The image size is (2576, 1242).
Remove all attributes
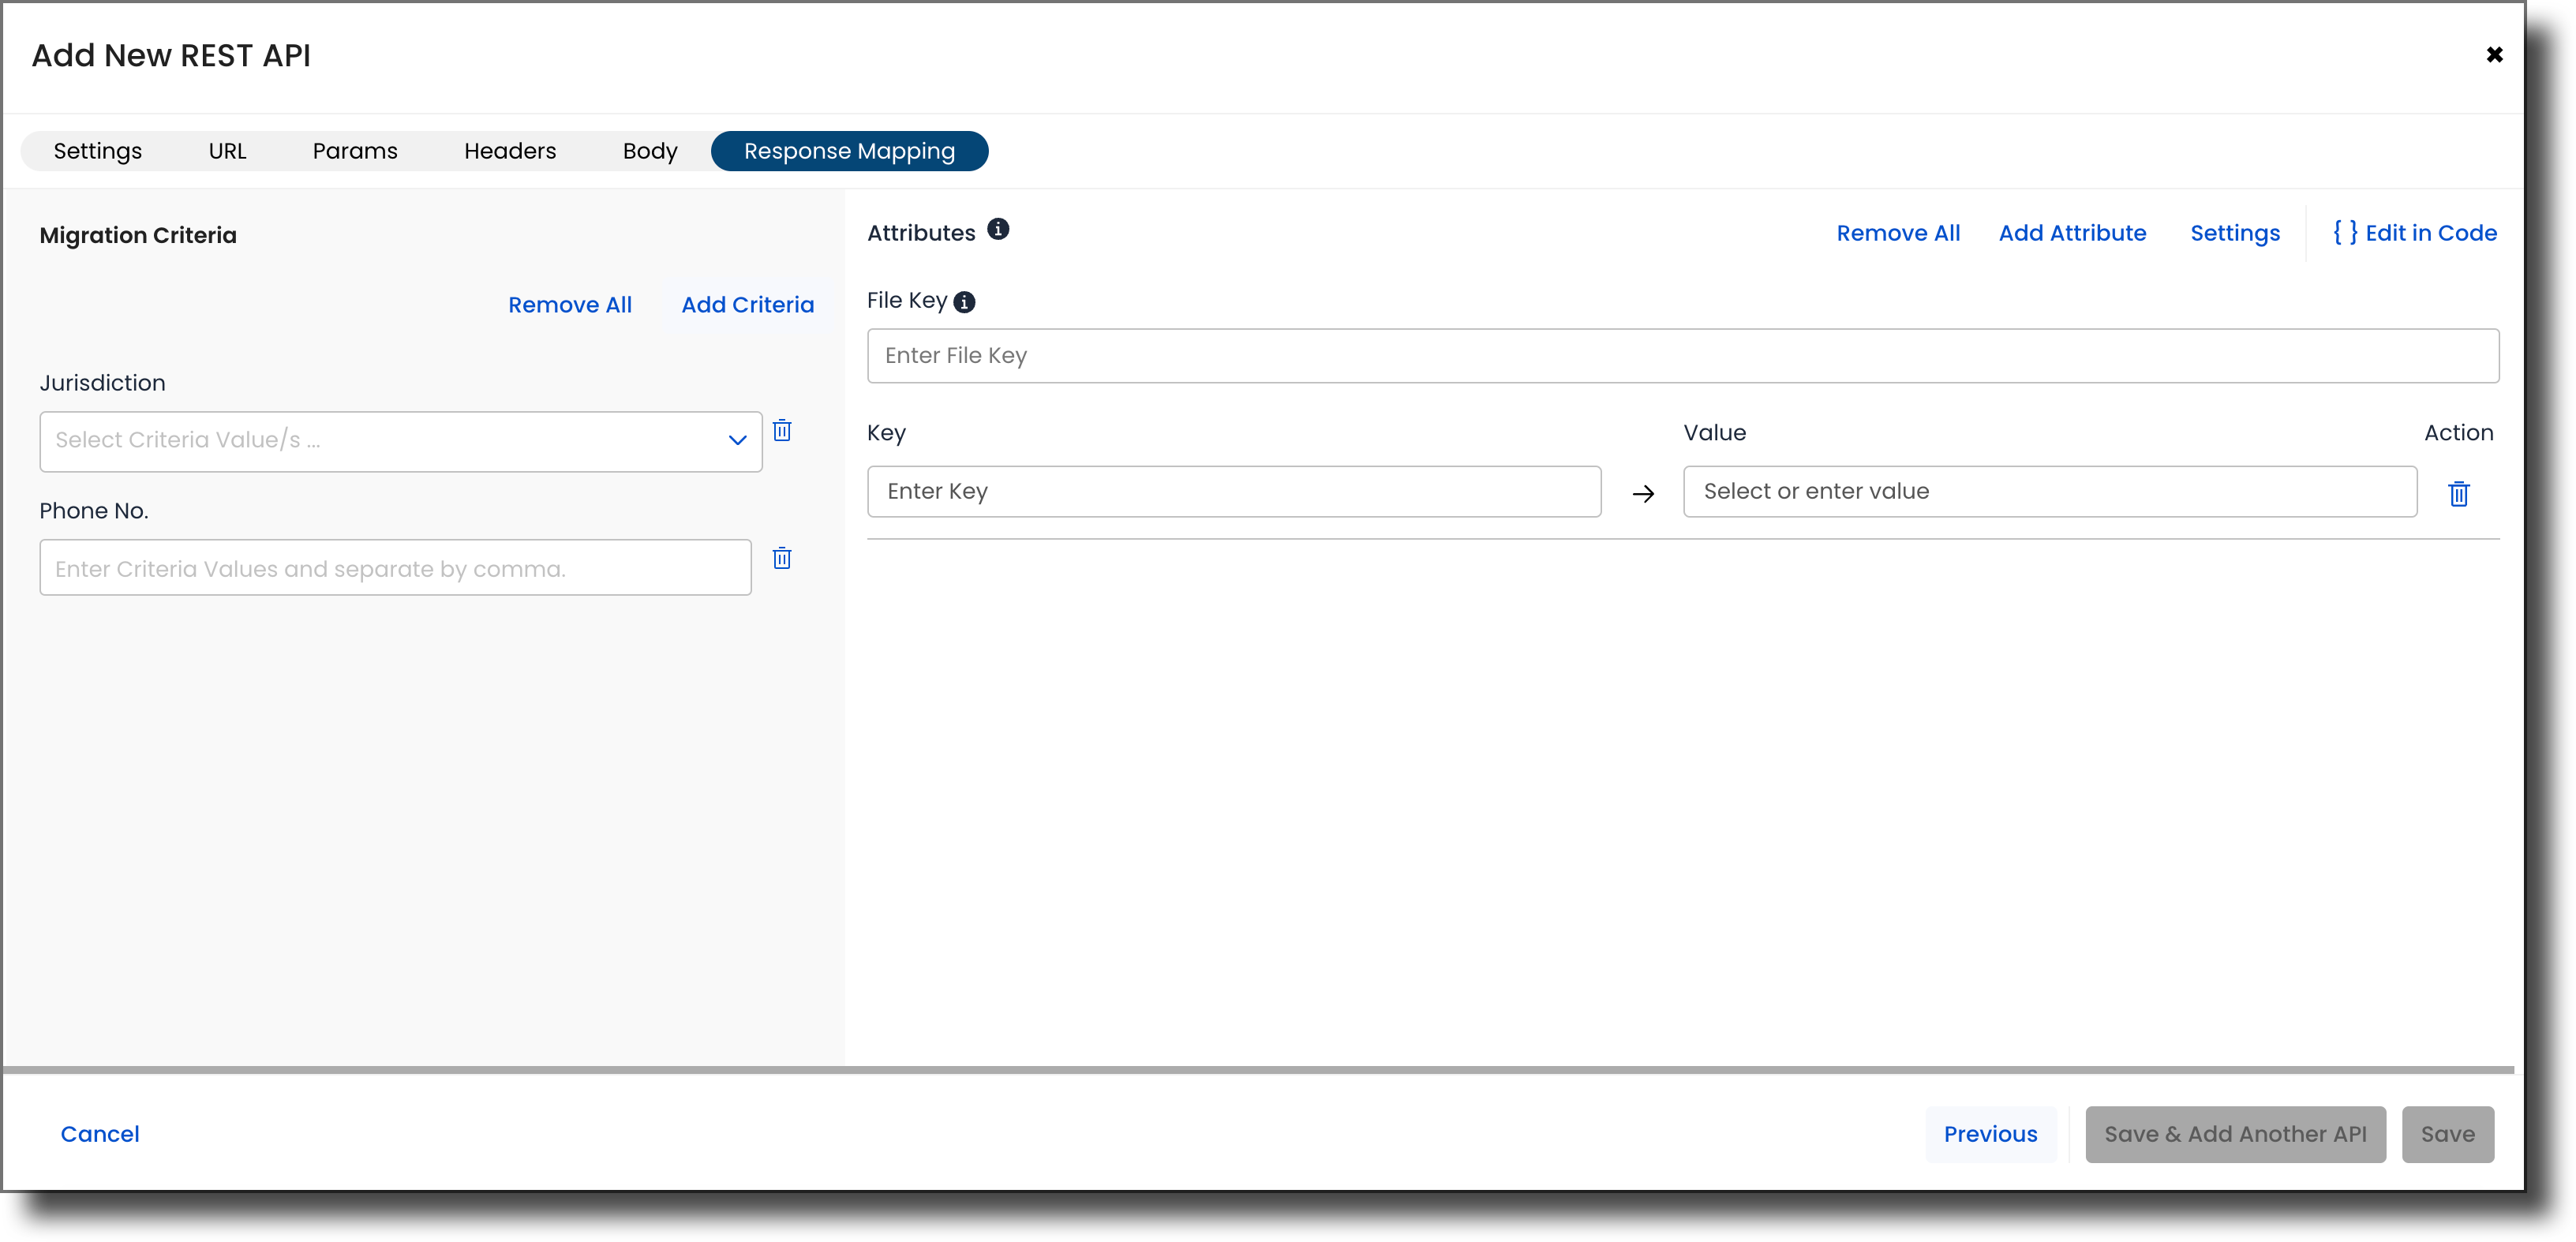1898,233
